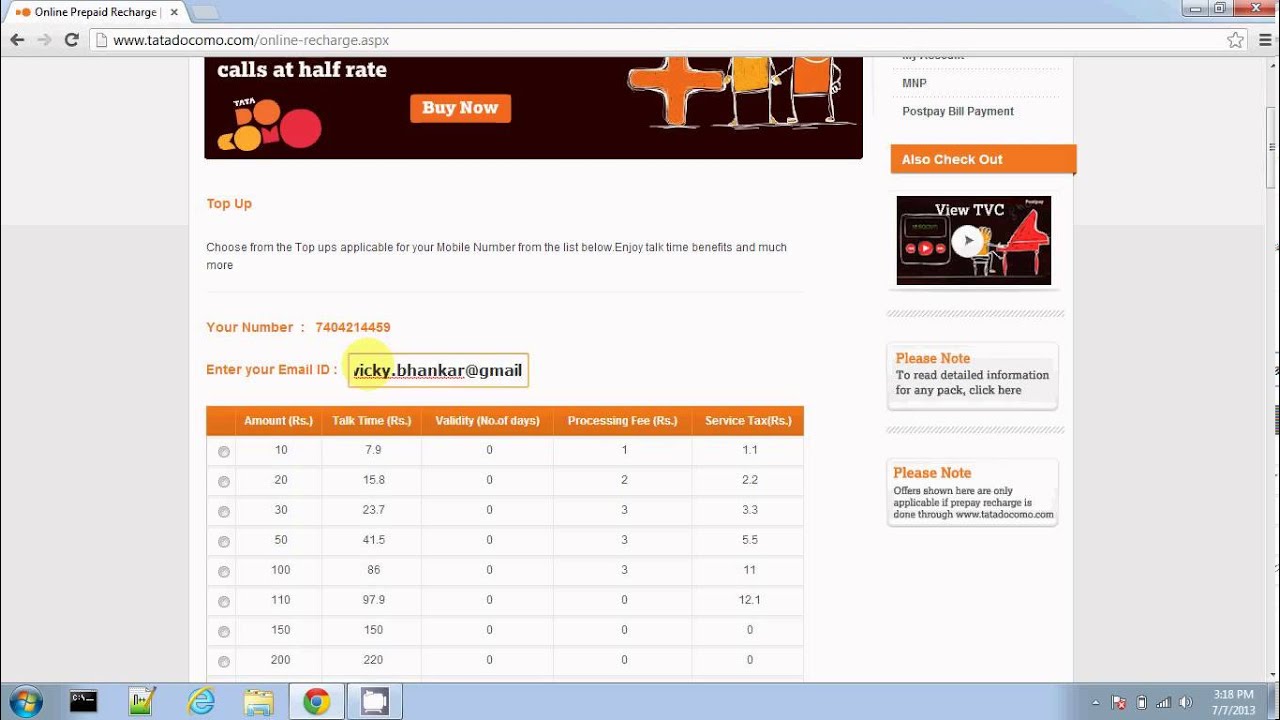Select the Rs. 20 recharge option
Viewport: 1280px width, 720px height.
tap(224, 482)
